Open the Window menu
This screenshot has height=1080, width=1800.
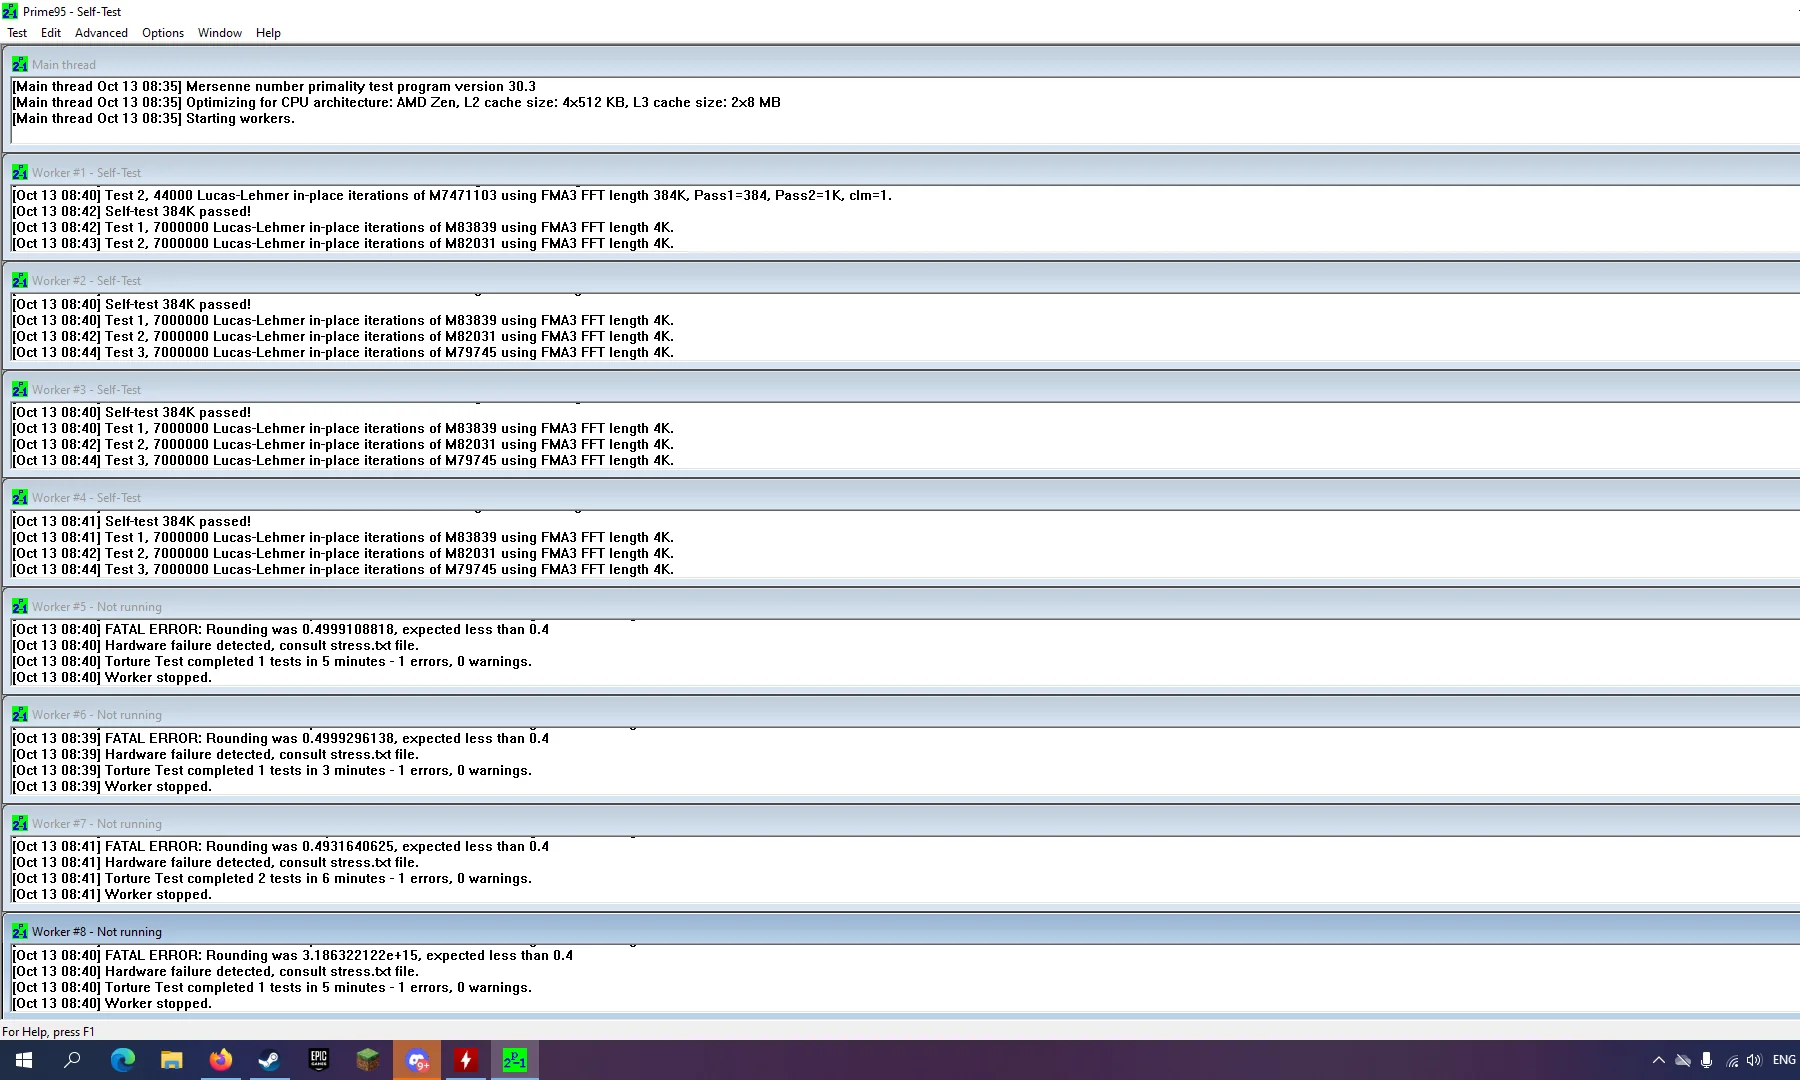[220, 33]
